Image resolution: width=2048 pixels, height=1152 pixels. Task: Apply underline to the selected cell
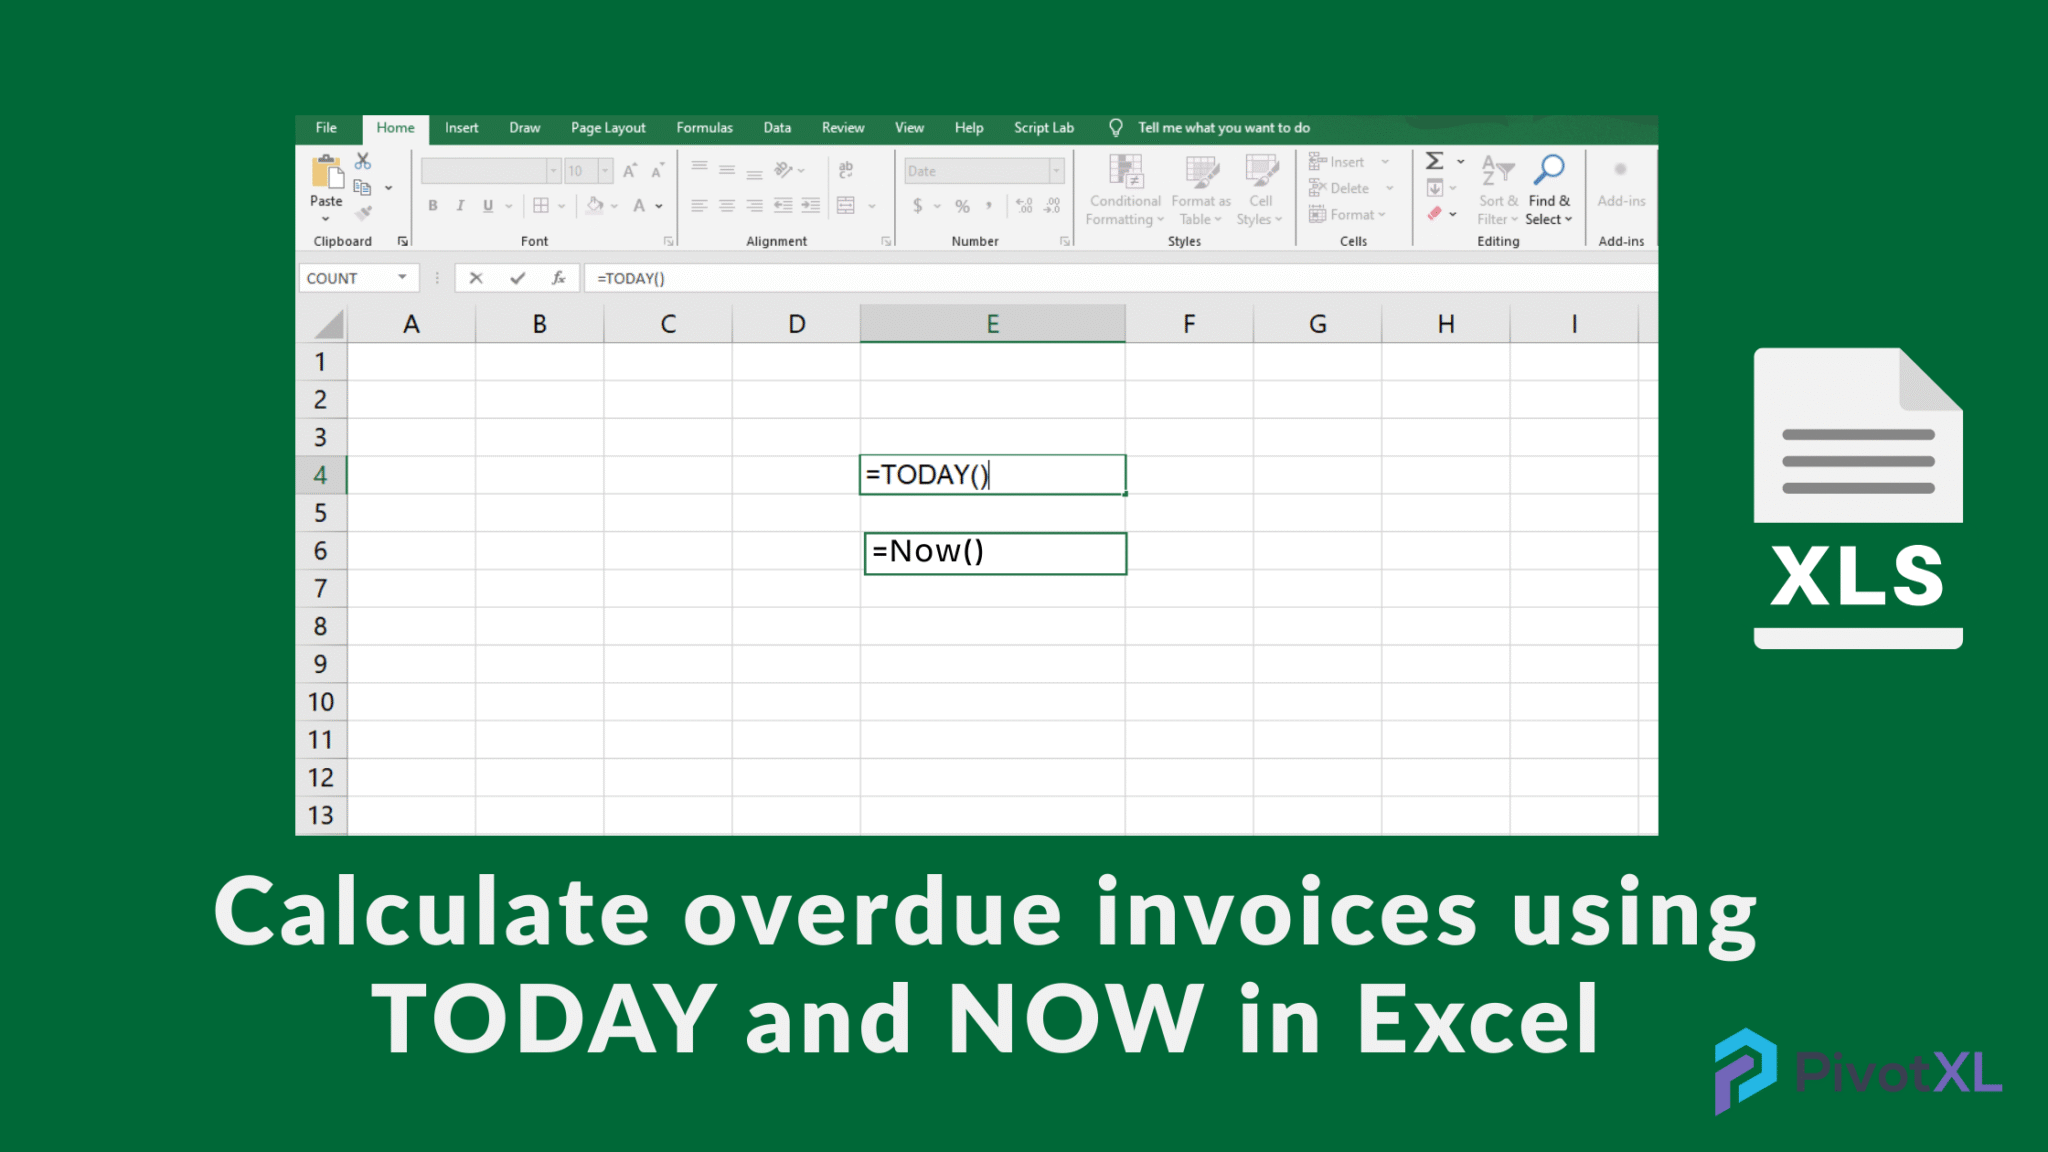click(x=488, y=206)
